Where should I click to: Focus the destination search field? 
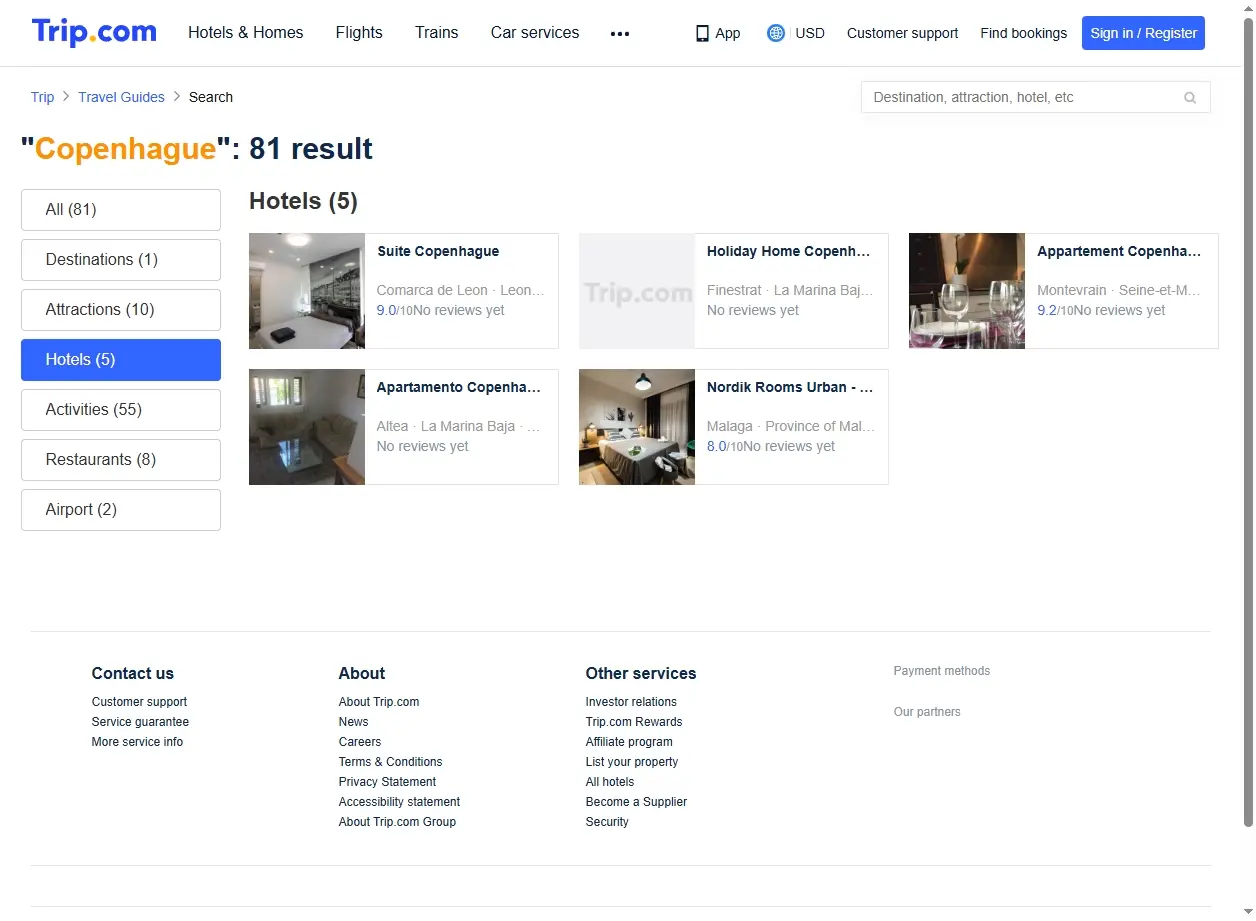pos(1035,97)
